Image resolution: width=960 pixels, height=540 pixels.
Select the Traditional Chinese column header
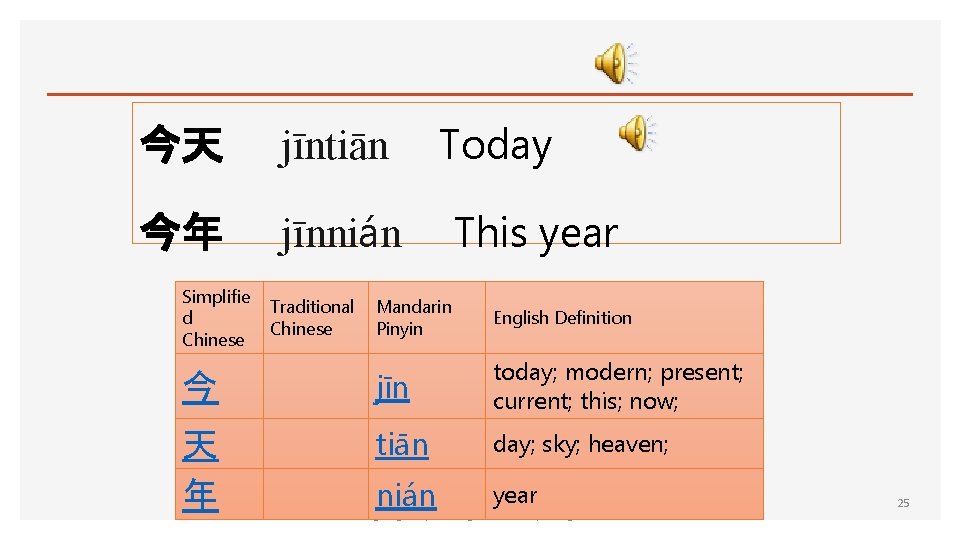coord(312,318)
